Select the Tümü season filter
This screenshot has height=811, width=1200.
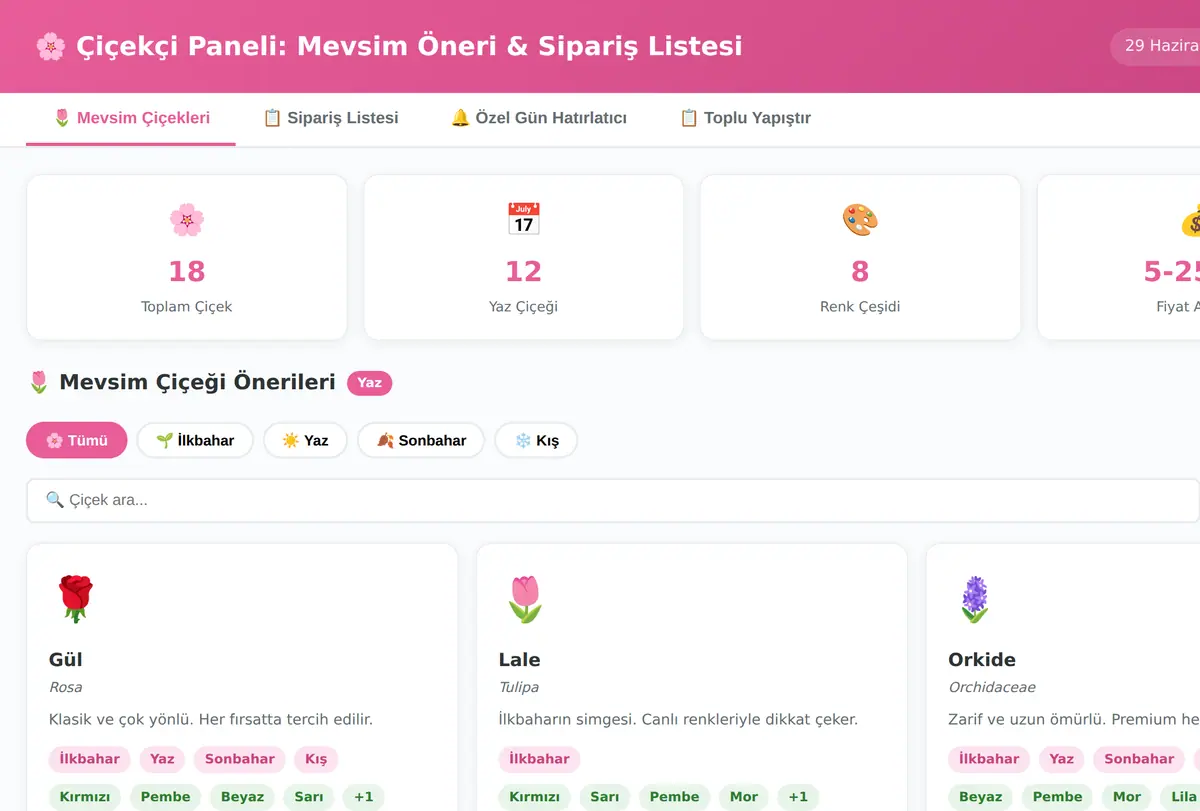coord(77,440)
